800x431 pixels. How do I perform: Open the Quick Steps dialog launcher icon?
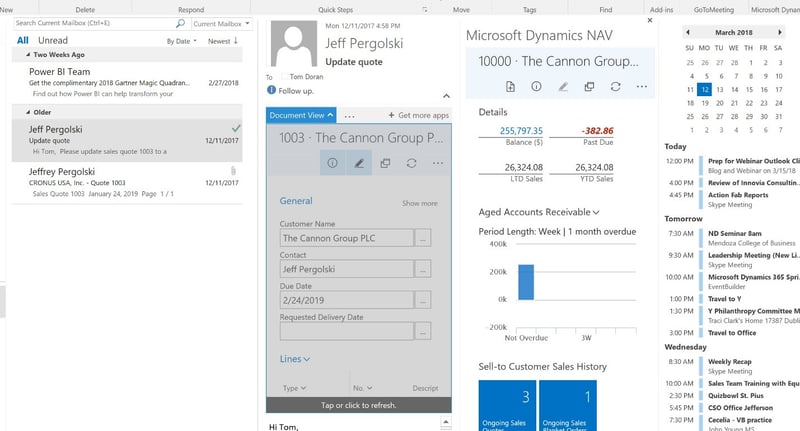click(424, 10)
